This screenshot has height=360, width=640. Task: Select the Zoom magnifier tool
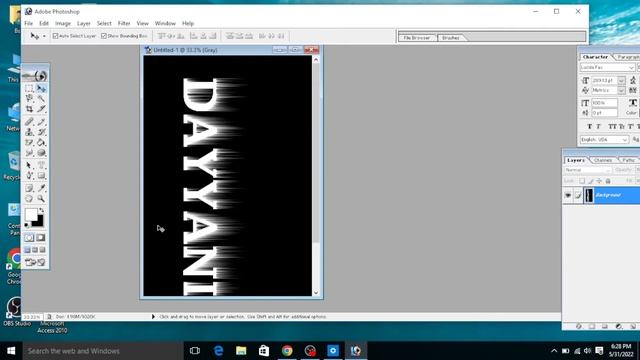click(x=41, y=199)
